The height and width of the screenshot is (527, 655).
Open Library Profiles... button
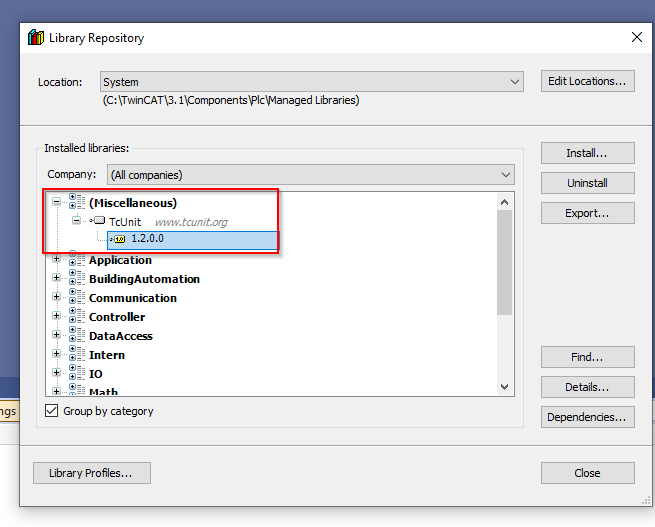(x=92, y=473)
